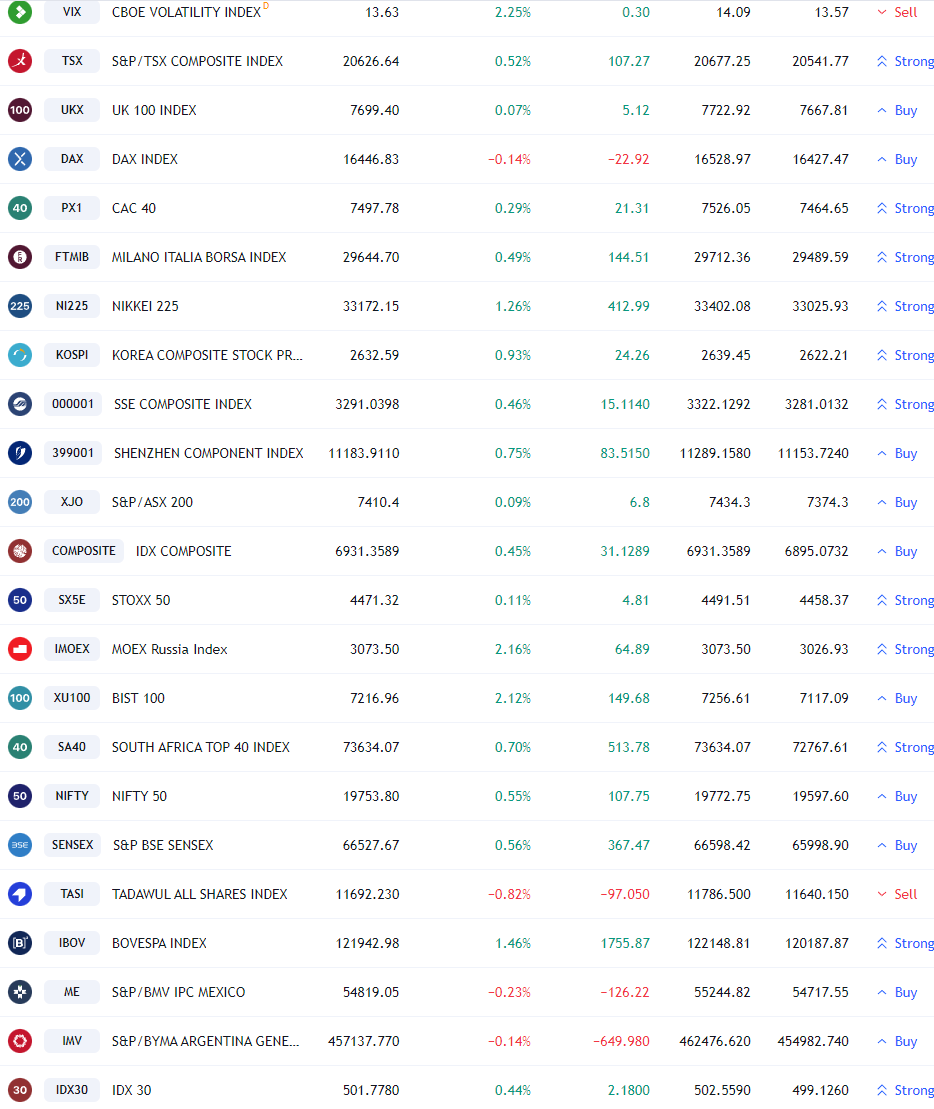This screenshot has height=1109, width=934.
Task: Open KOREA COMPOSITE STOCK PR... link
Action: click(207, 356)
